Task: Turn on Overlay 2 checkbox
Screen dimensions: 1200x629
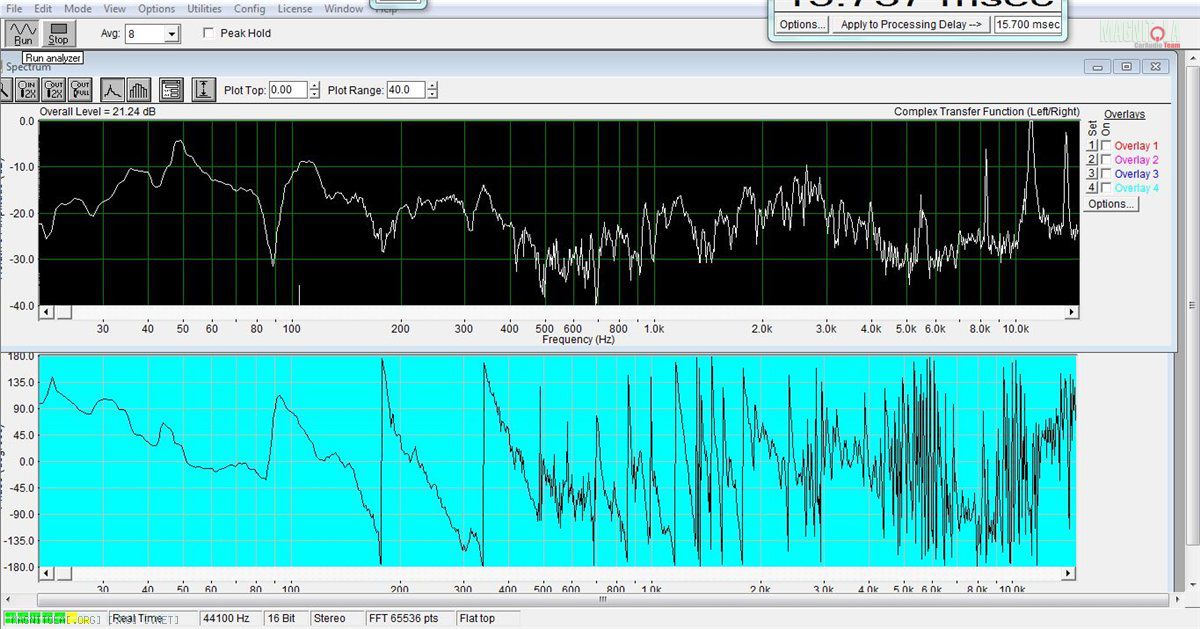Action: pyautogui.click(x=1106, y=160)
